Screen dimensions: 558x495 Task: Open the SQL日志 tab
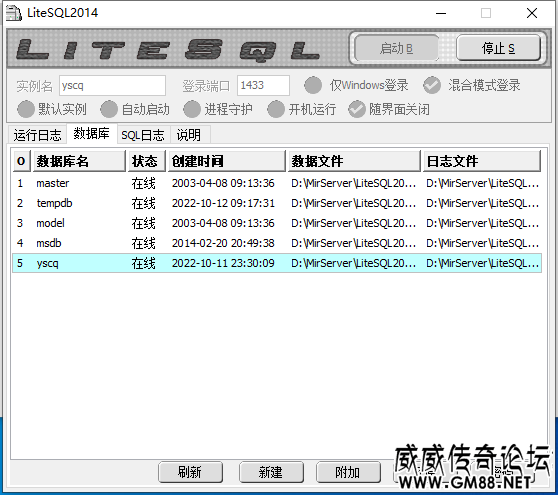[143, 135]
